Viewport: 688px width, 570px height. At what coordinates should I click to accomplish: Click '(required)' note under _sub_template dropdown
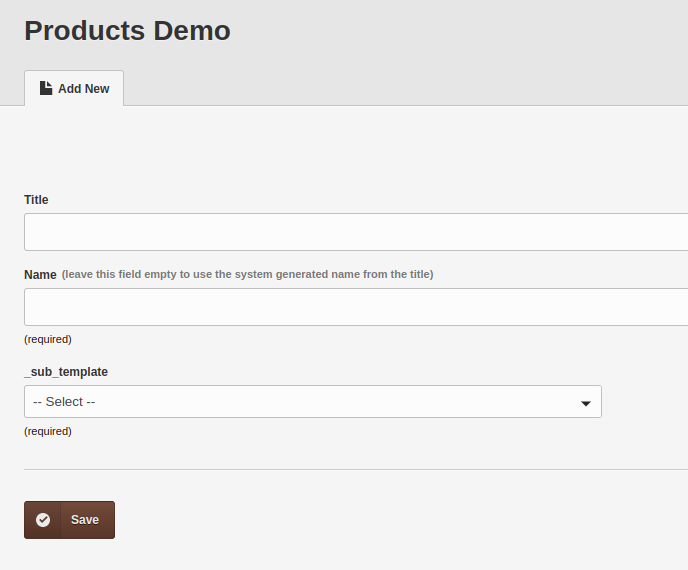pyautogui.click(x=48, y=431)
